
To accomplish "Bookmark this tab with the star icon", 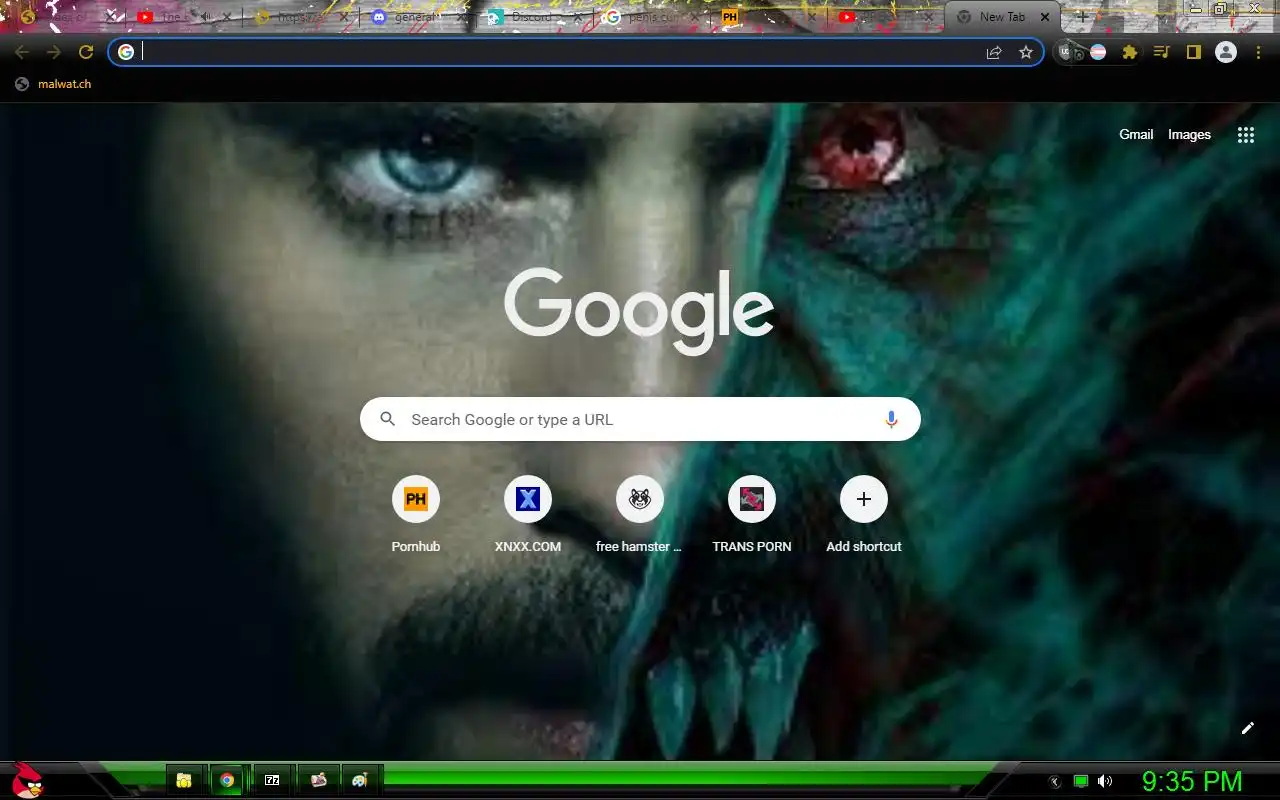I will point(1026,52).
